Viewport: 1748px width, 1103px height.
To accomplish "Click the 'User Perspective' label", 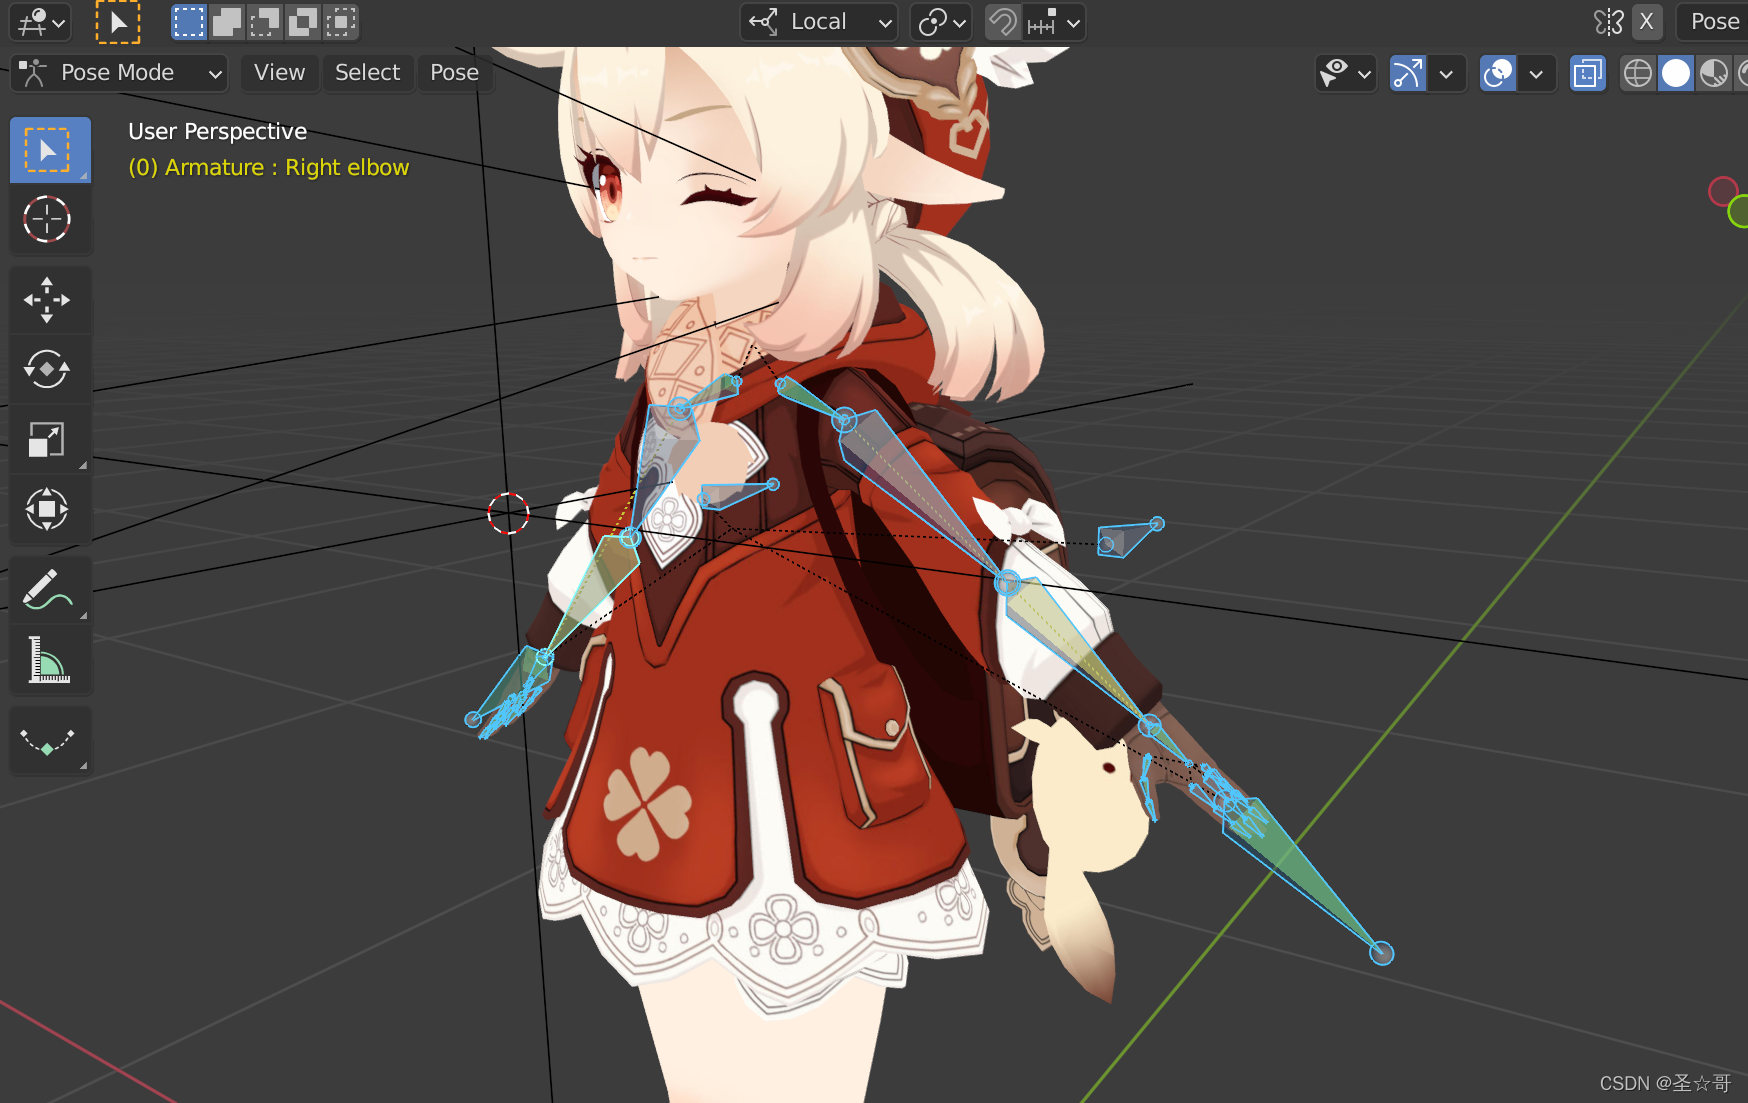I will [x=217, y=131].
